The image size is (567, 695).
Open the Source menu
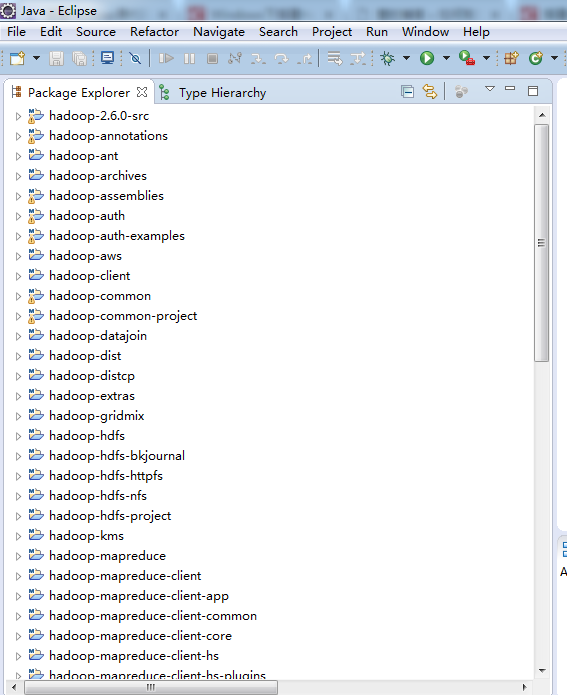tap(96, 32)
